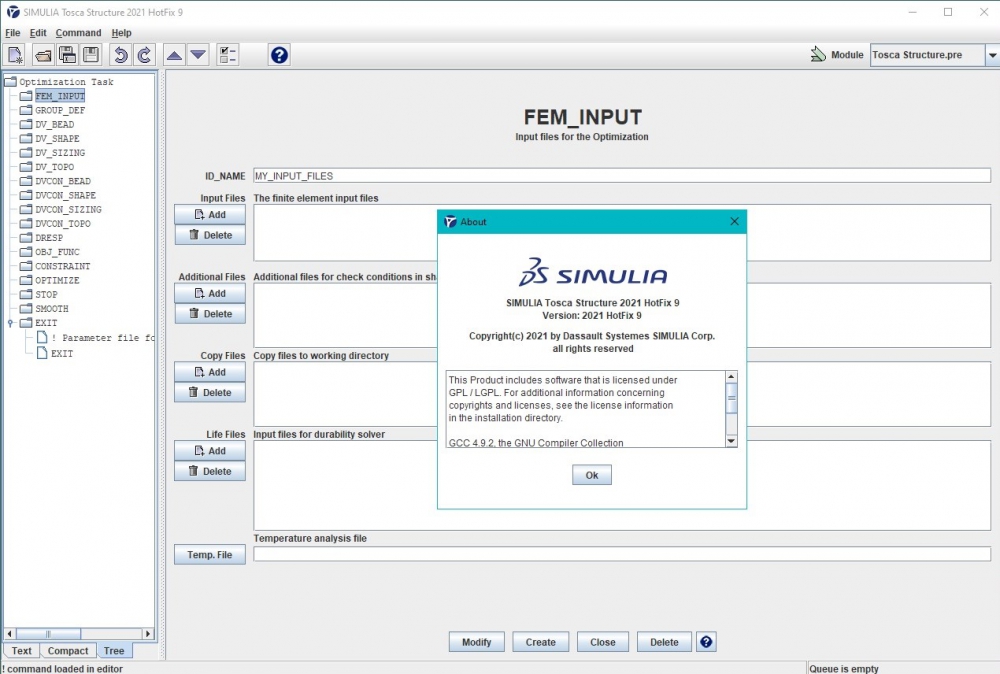Select OPTIMIZE tree node

[57, 281]
